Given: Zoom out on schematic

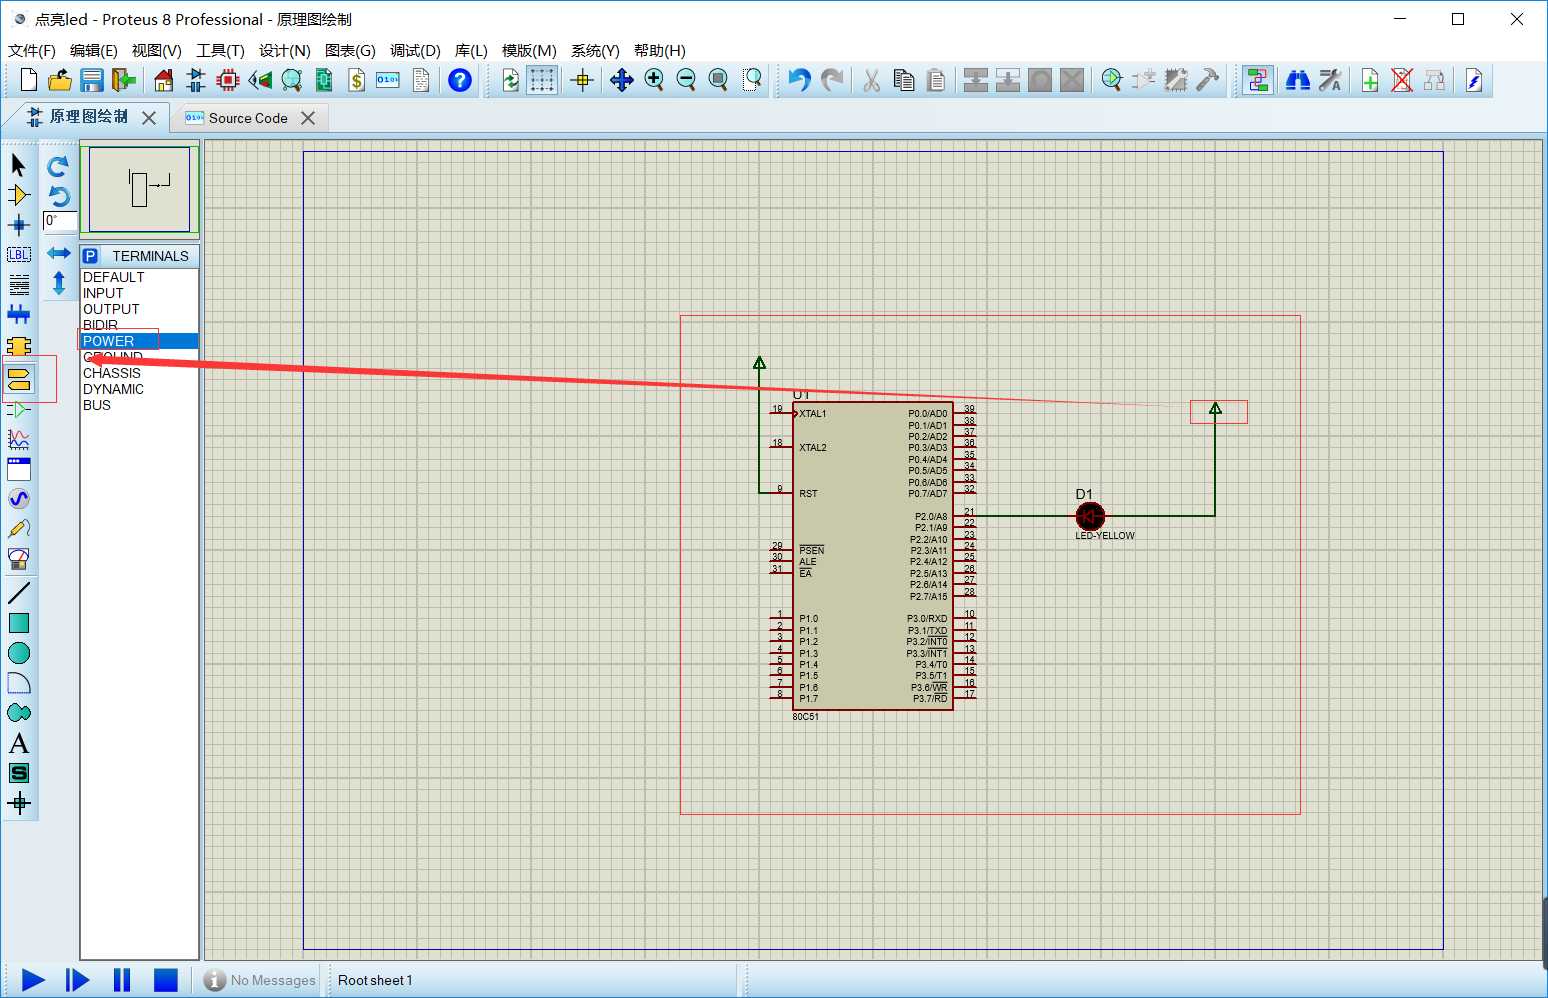Looking at the screenshot, I should pyautogui.click(x=686, y=80).
